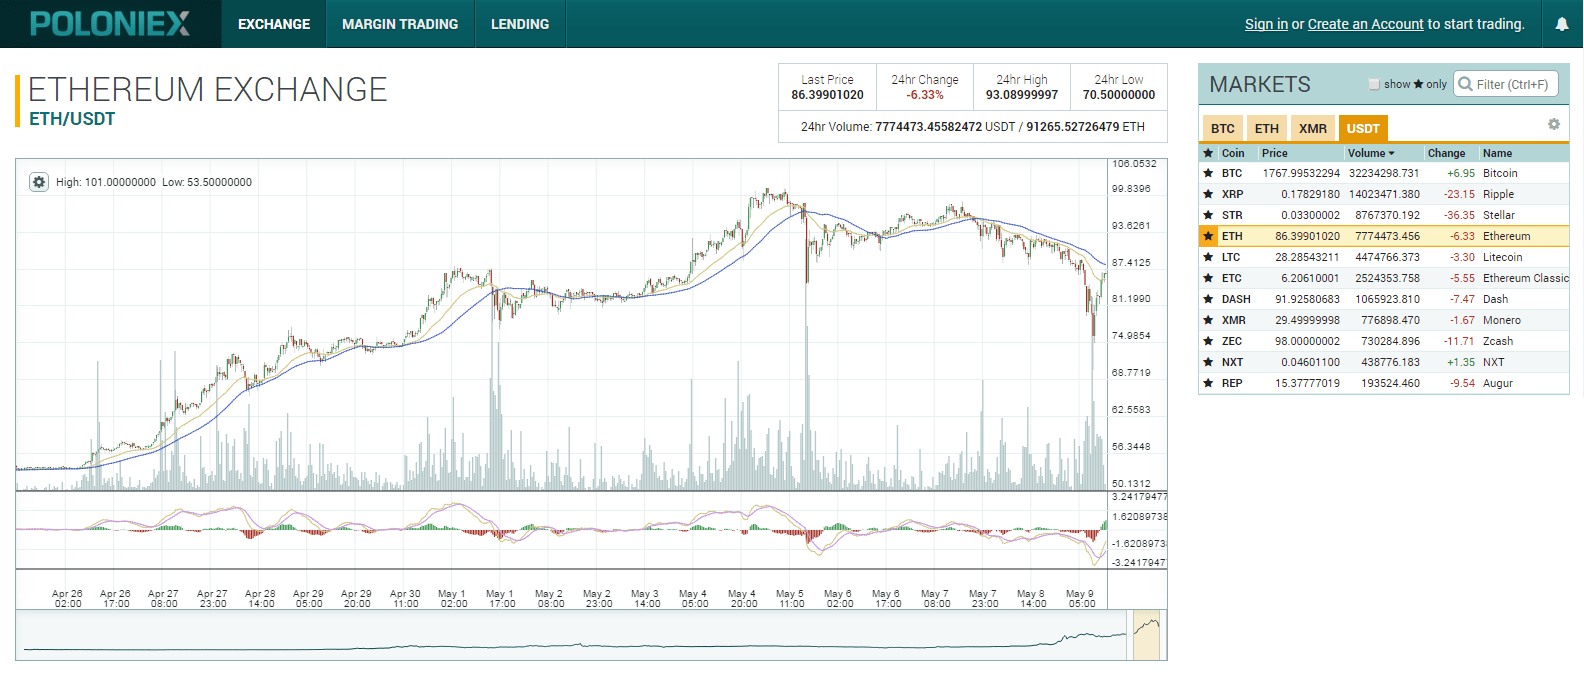Open the Lending tab
The image size is (1584, 676).
pyautogui.click(x=520, y=24)
